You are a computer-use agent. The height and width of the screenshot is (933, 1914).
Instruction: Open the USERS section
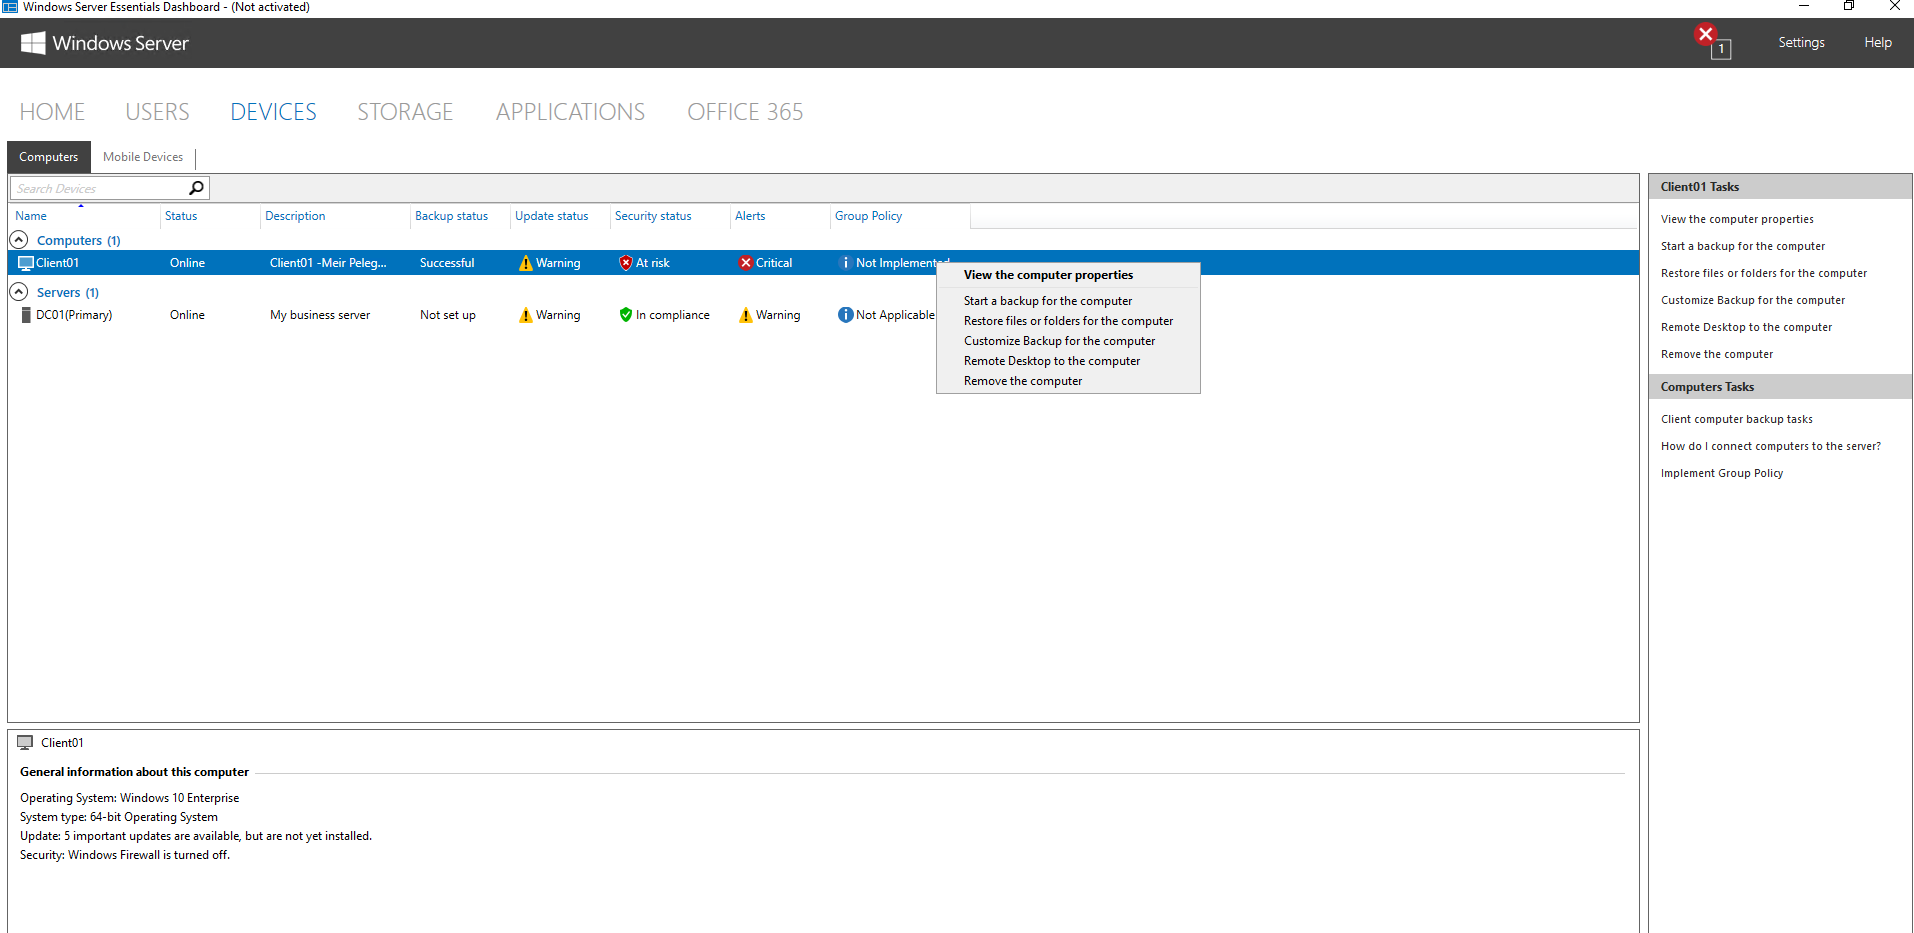pos(157,112)
